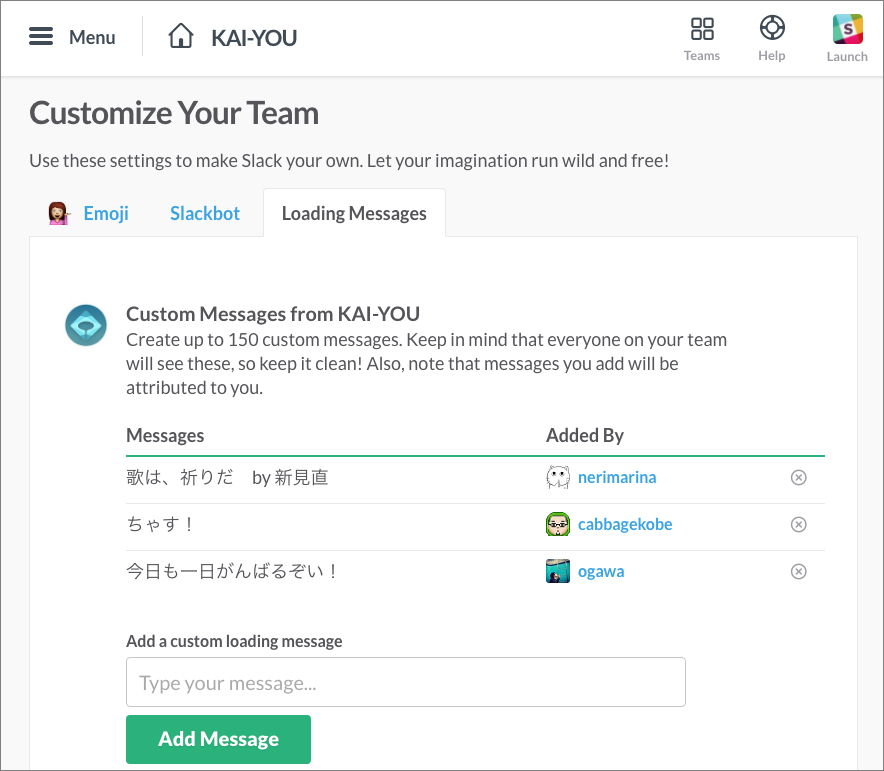Delete the message added by nerimarina
The height and width of the screenshot is (771, 884).
coord(798,477)
